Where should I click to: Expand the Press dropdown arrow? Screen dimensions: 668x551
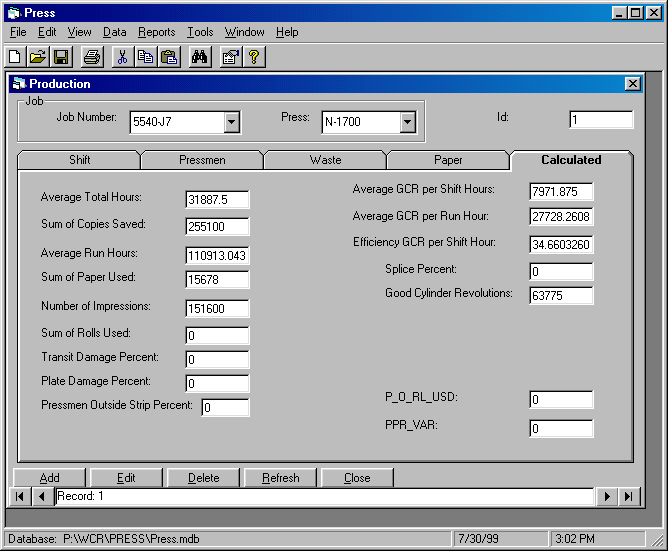click(x=408, y=122)
